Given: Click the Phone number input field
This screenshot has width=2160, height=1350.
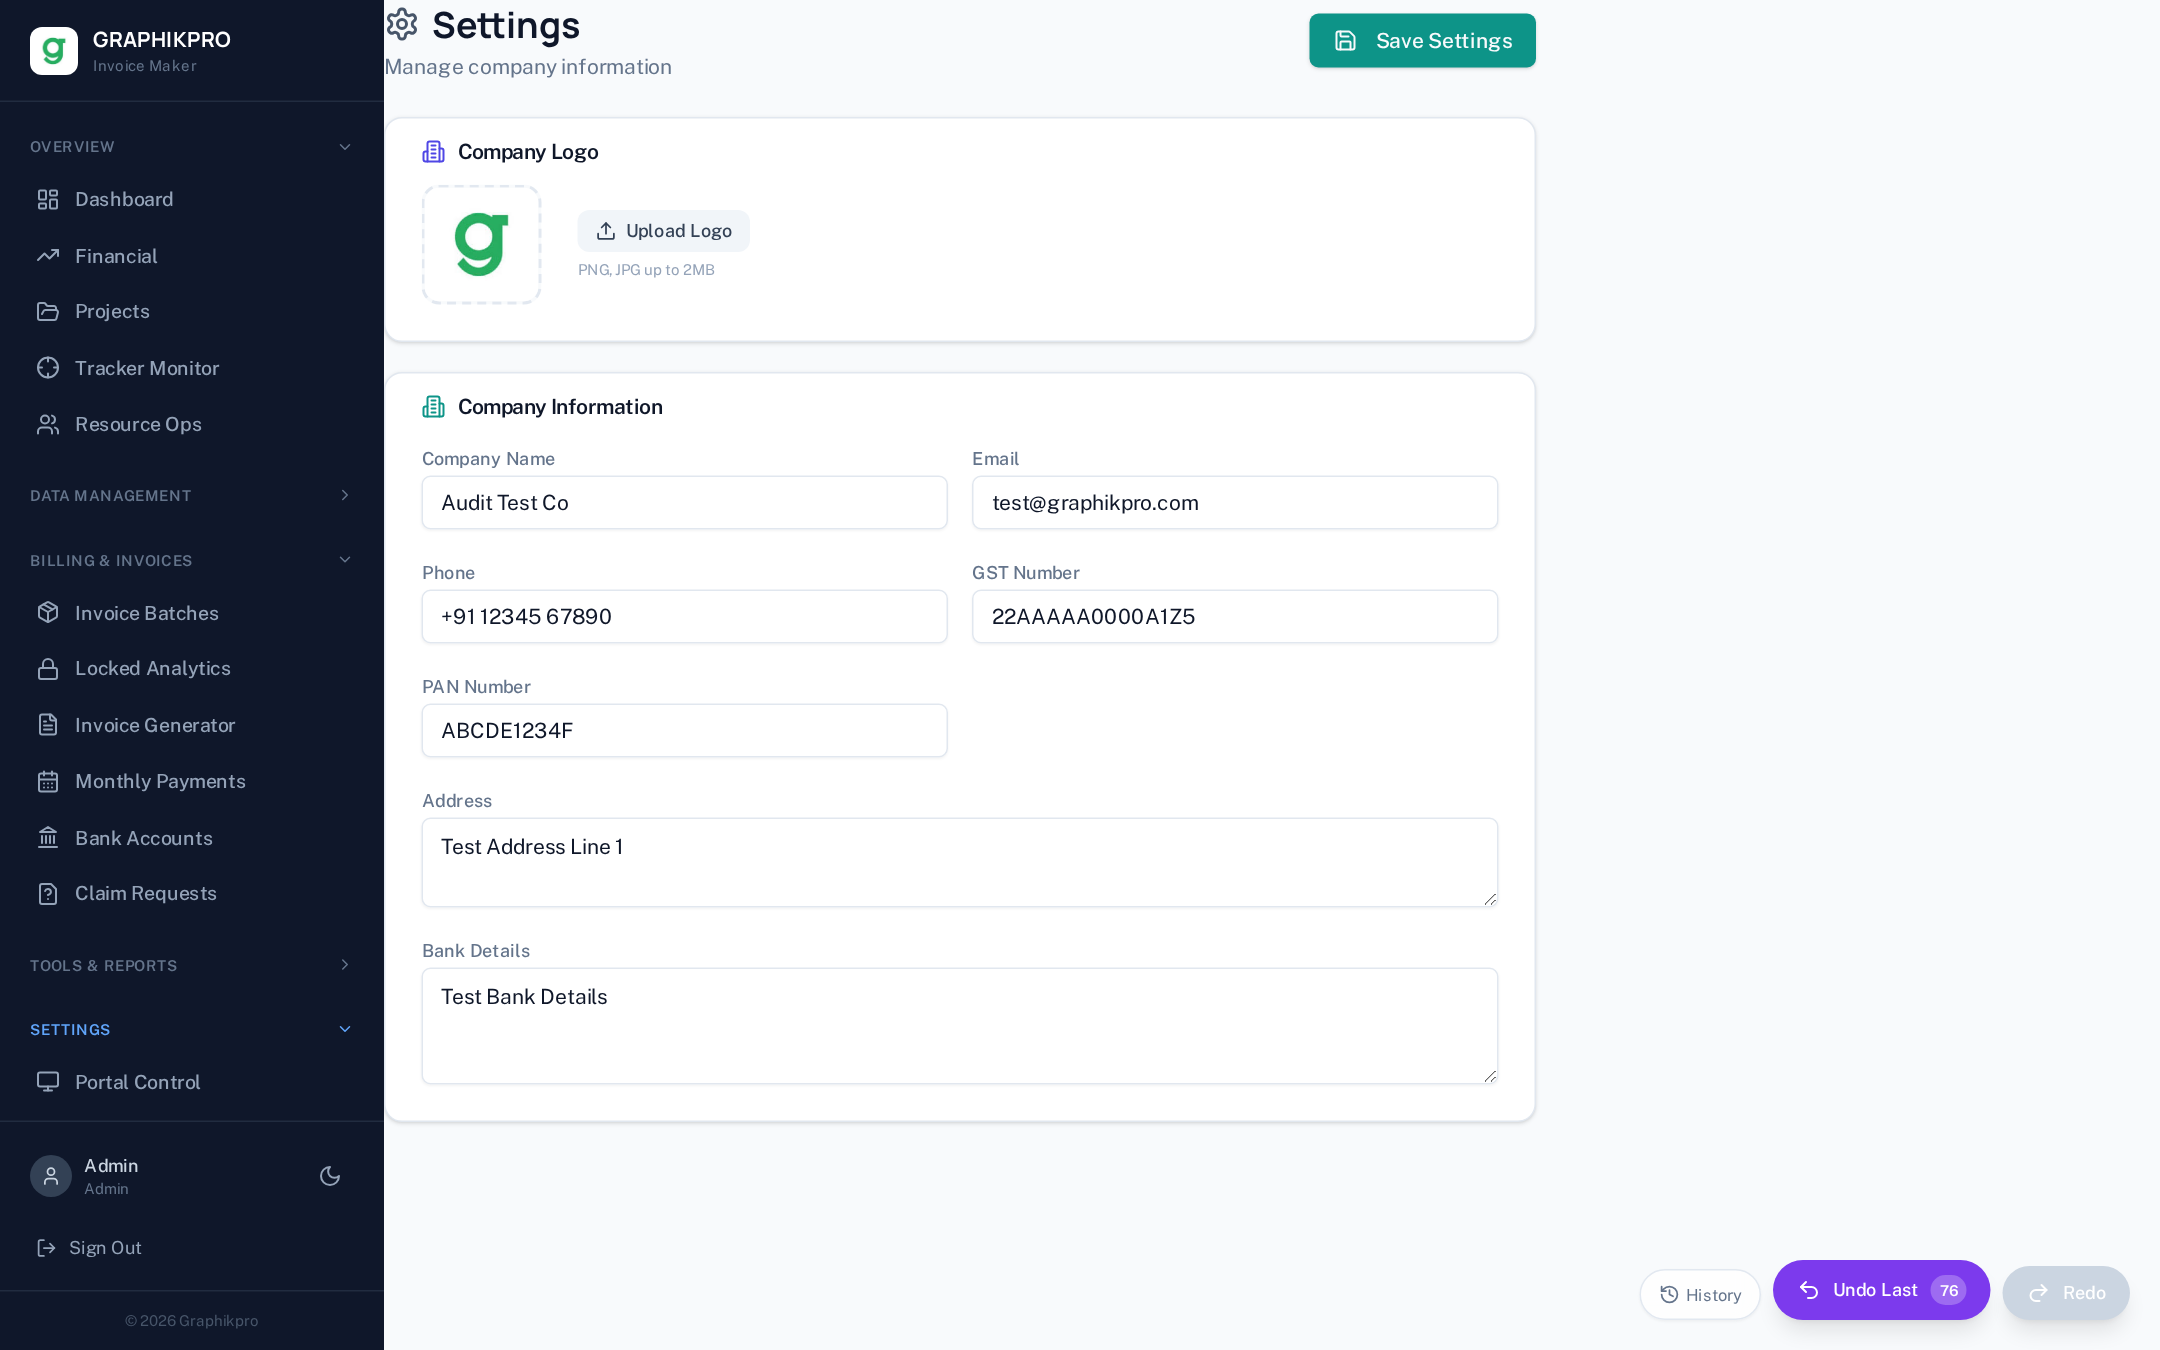Looking at the screenshot, I should coord(684,617).
